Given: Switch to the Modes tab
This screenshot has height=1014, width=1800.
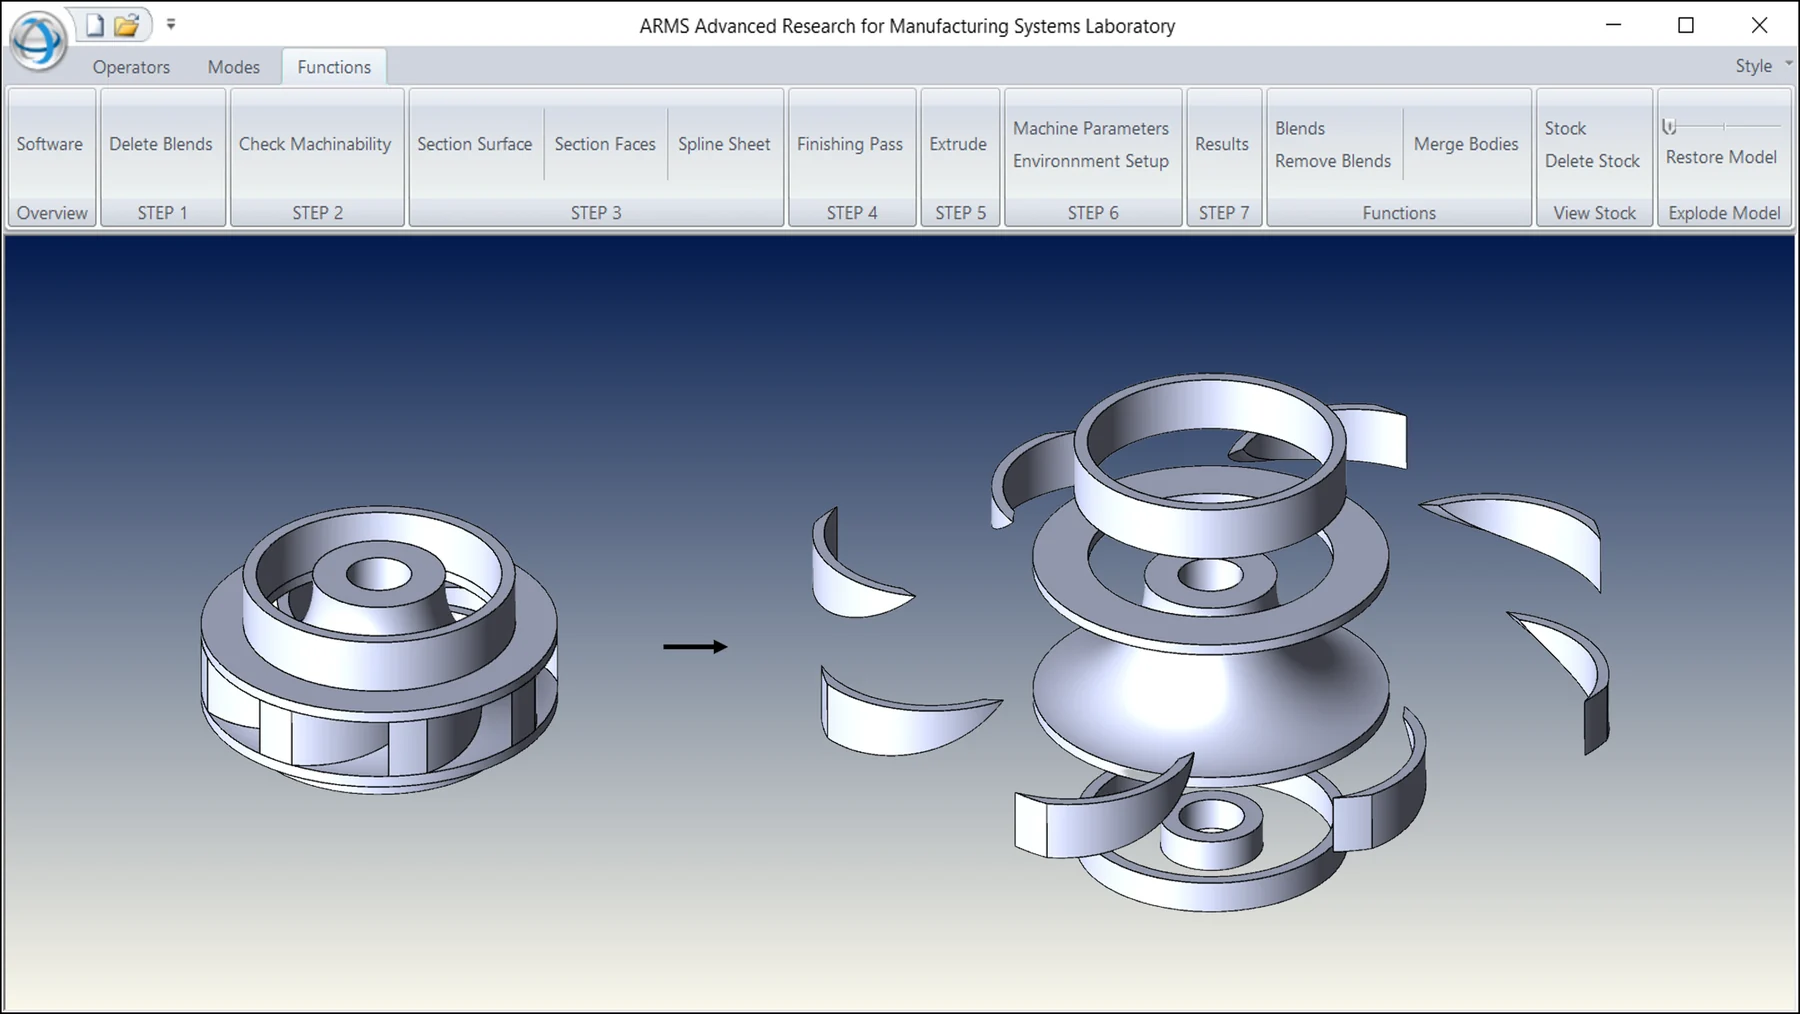Looking at the screenshot, I should (x=234, y=67).
